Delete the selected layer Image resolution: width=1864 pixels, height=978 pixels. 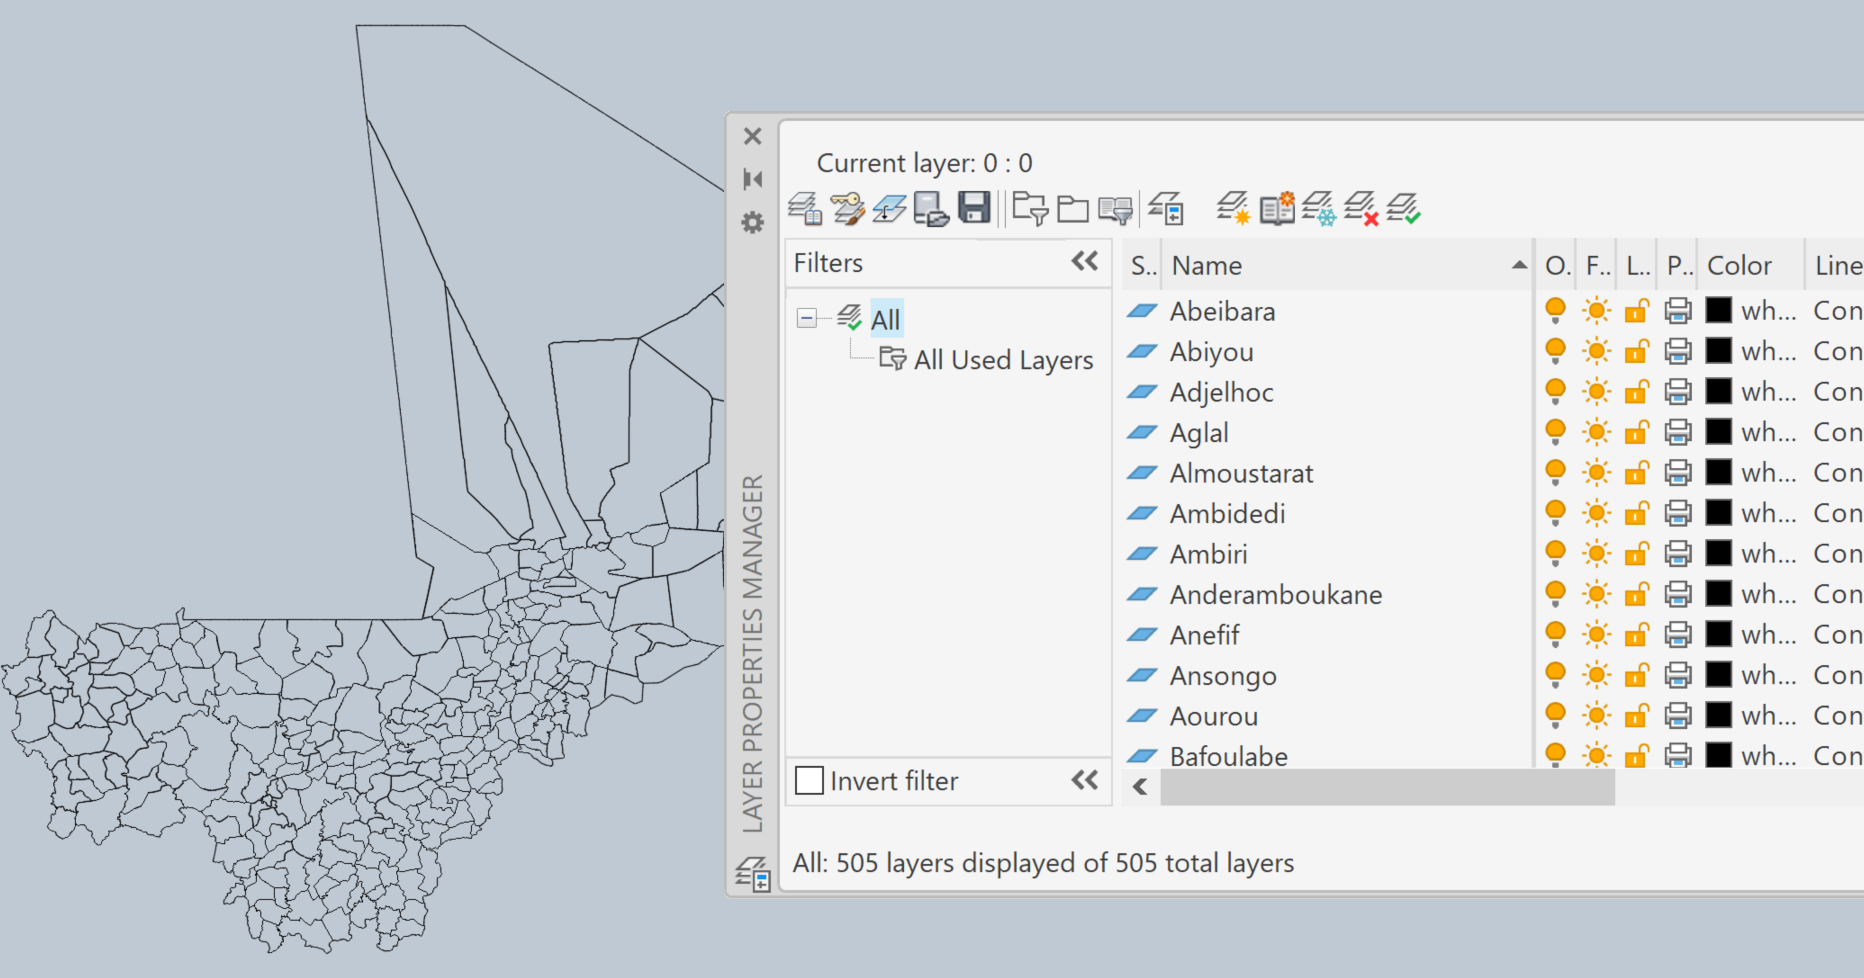tap(1360, 208)
